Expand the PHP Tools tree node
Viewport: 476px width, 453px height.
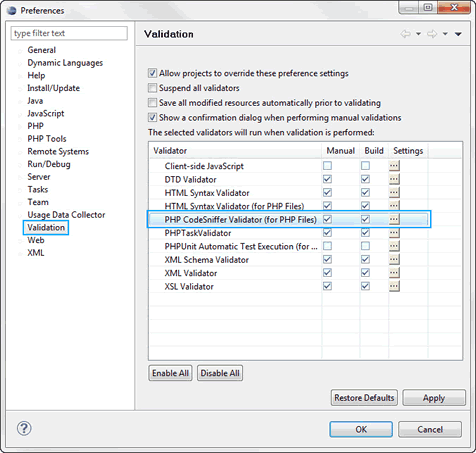tap(20, 139)
